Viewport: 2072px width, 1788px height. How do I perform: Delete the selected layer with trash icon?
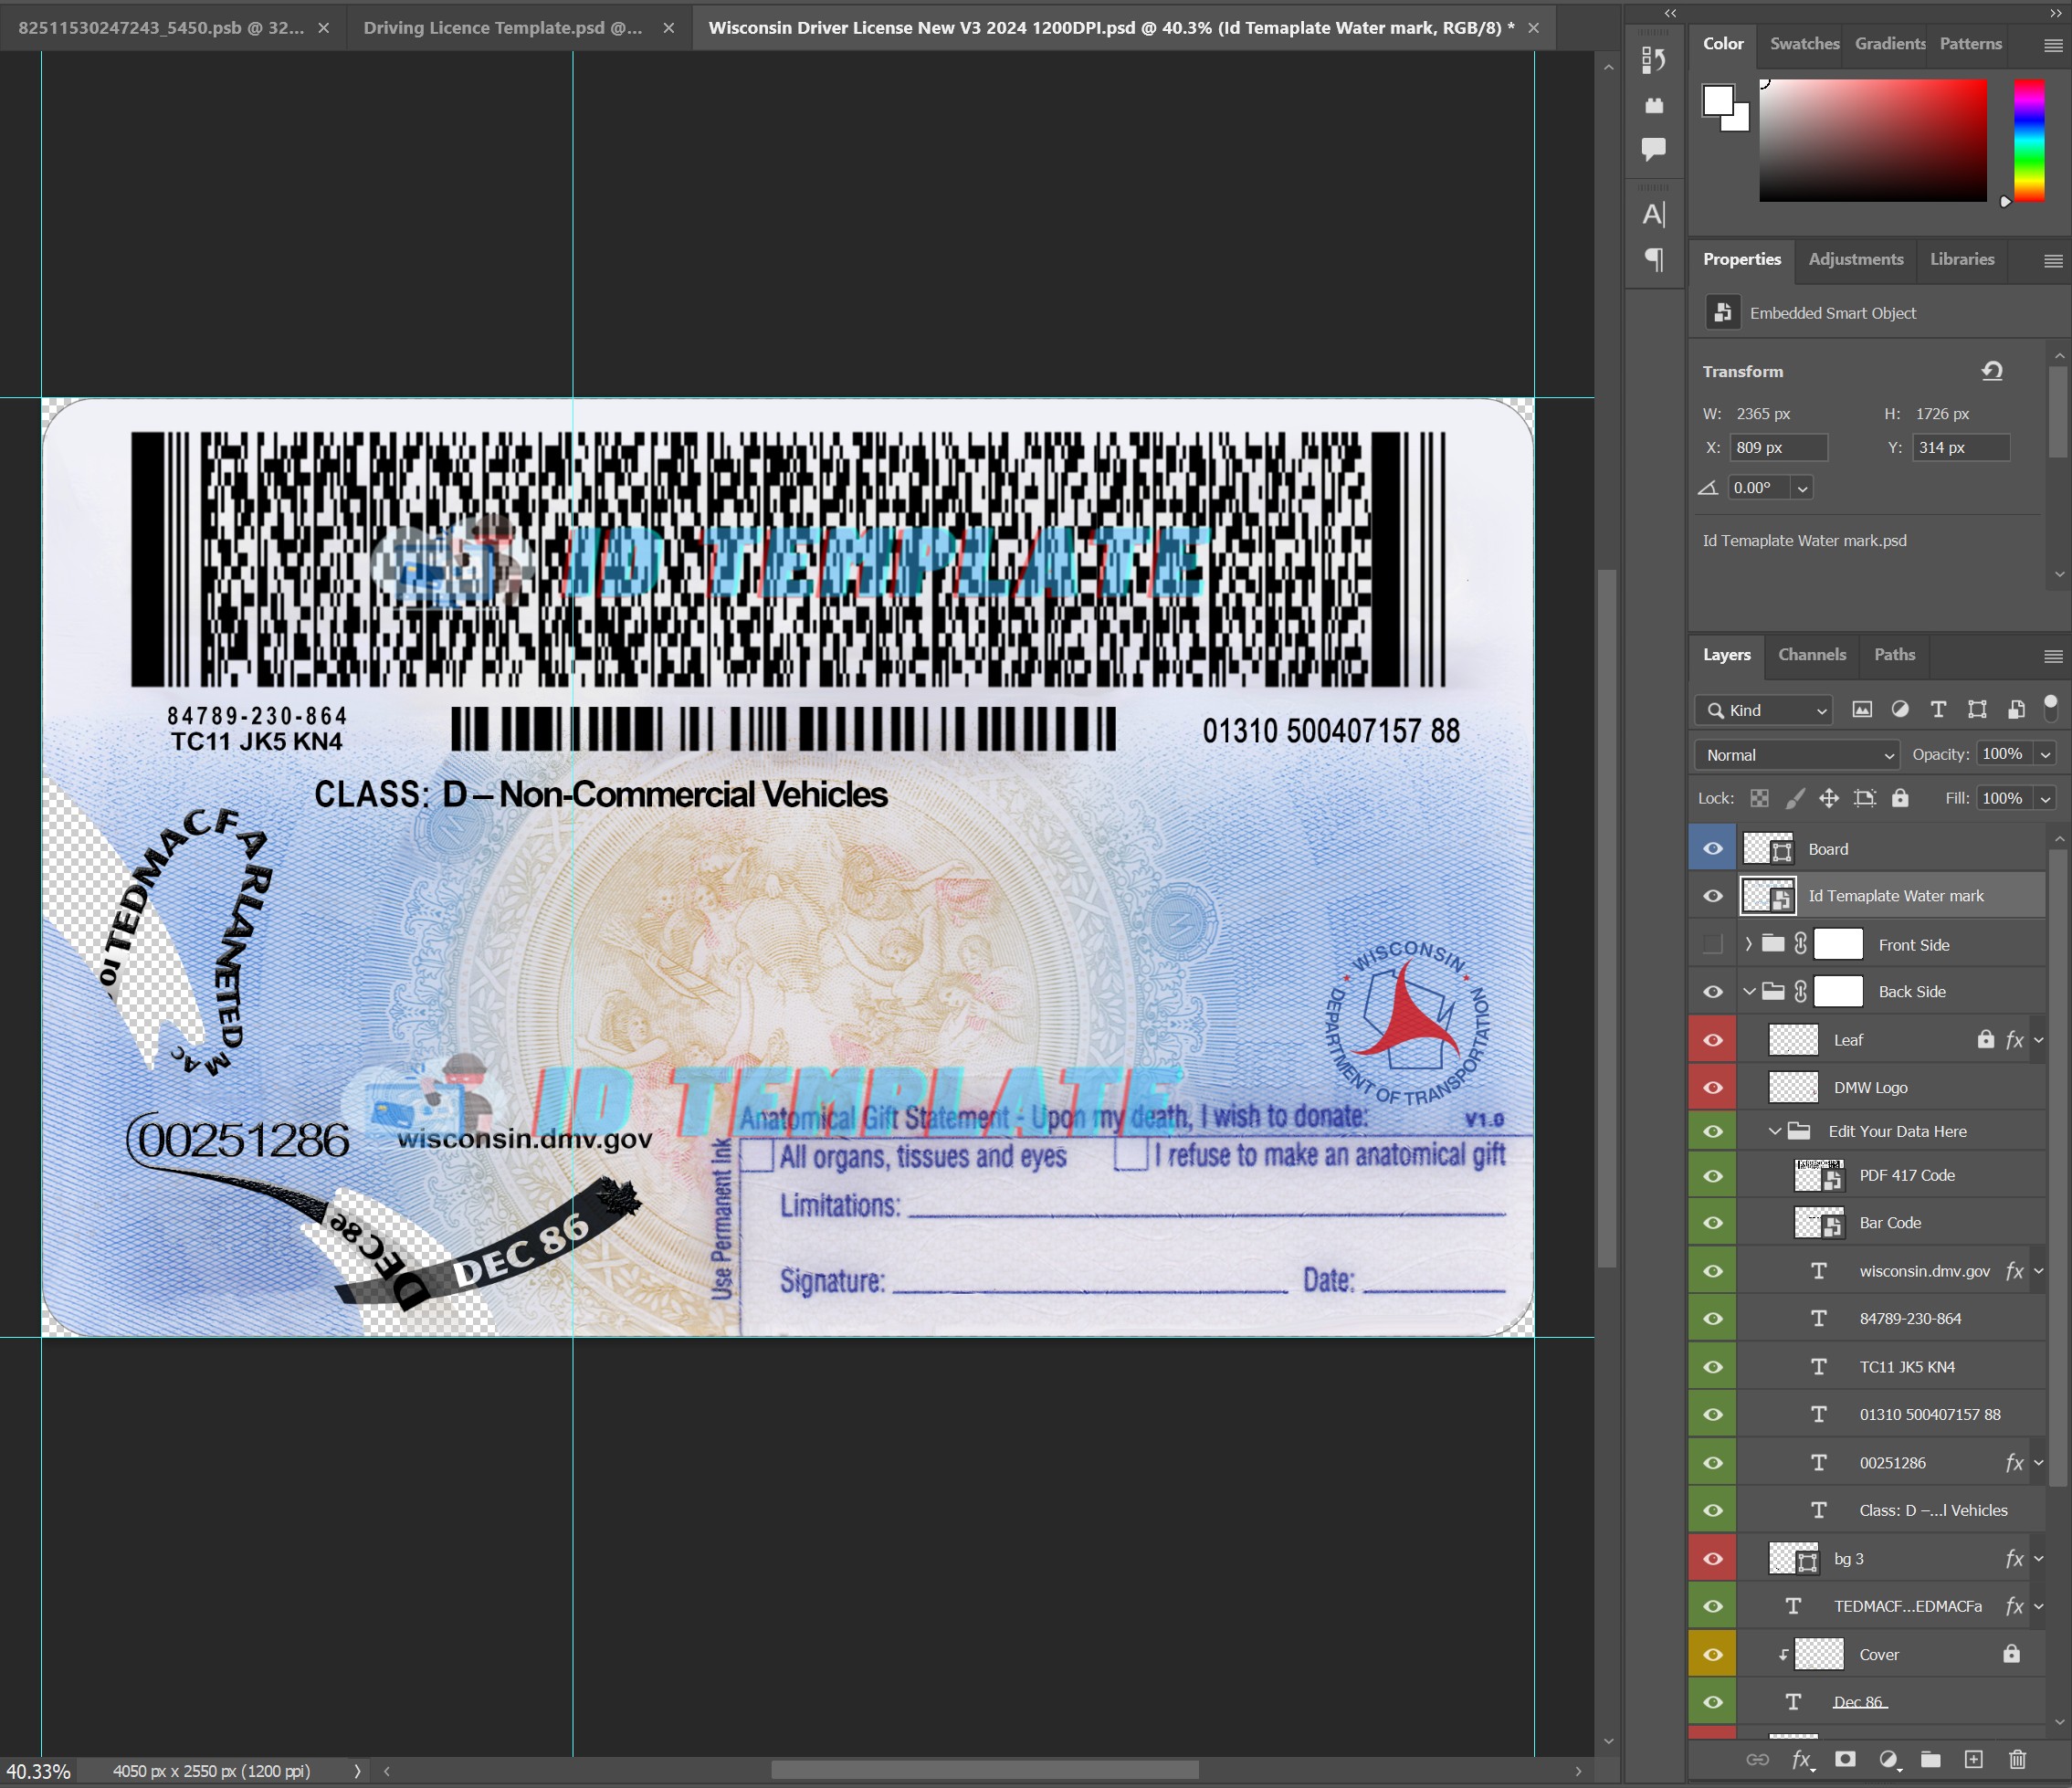coord(2017,1759)
